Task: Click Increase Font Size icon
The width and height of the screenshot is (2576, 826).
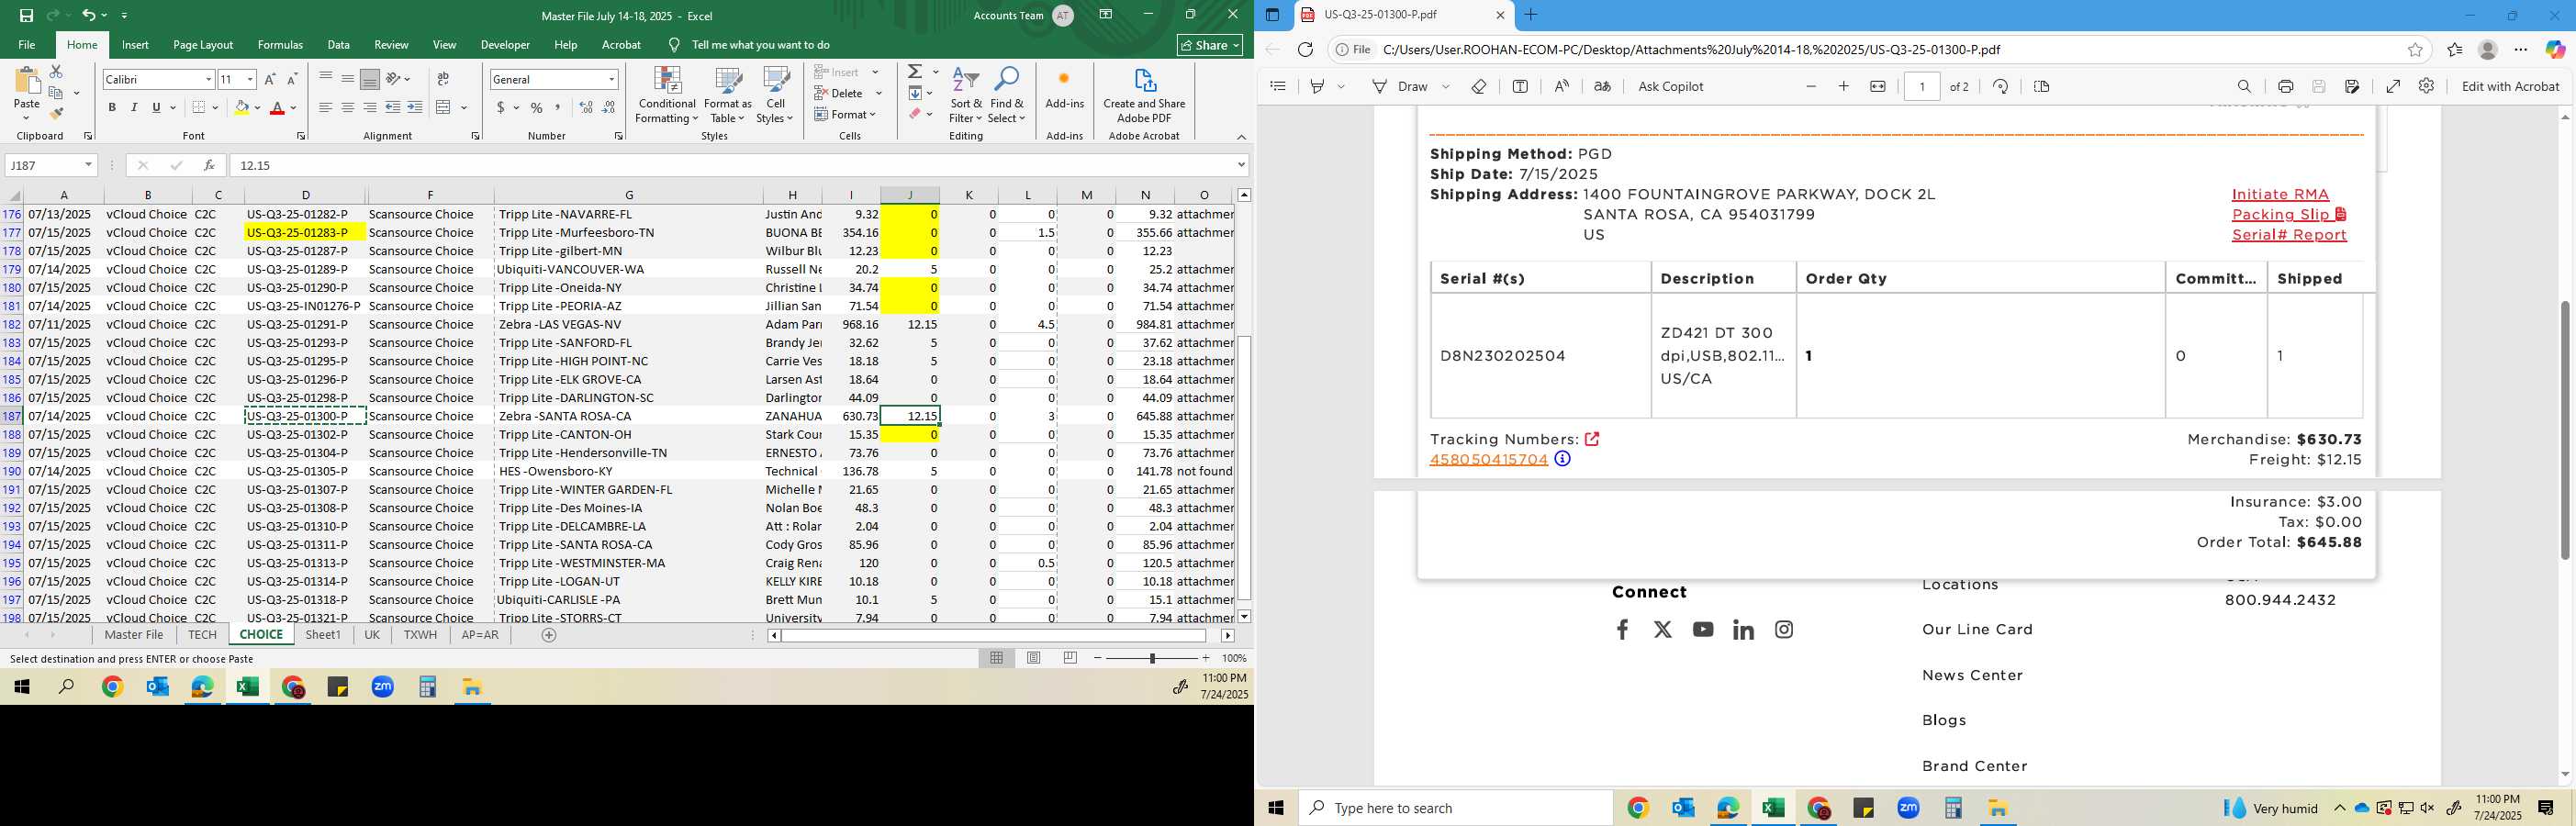Action: pyautogui.click(x=270, y=79)
